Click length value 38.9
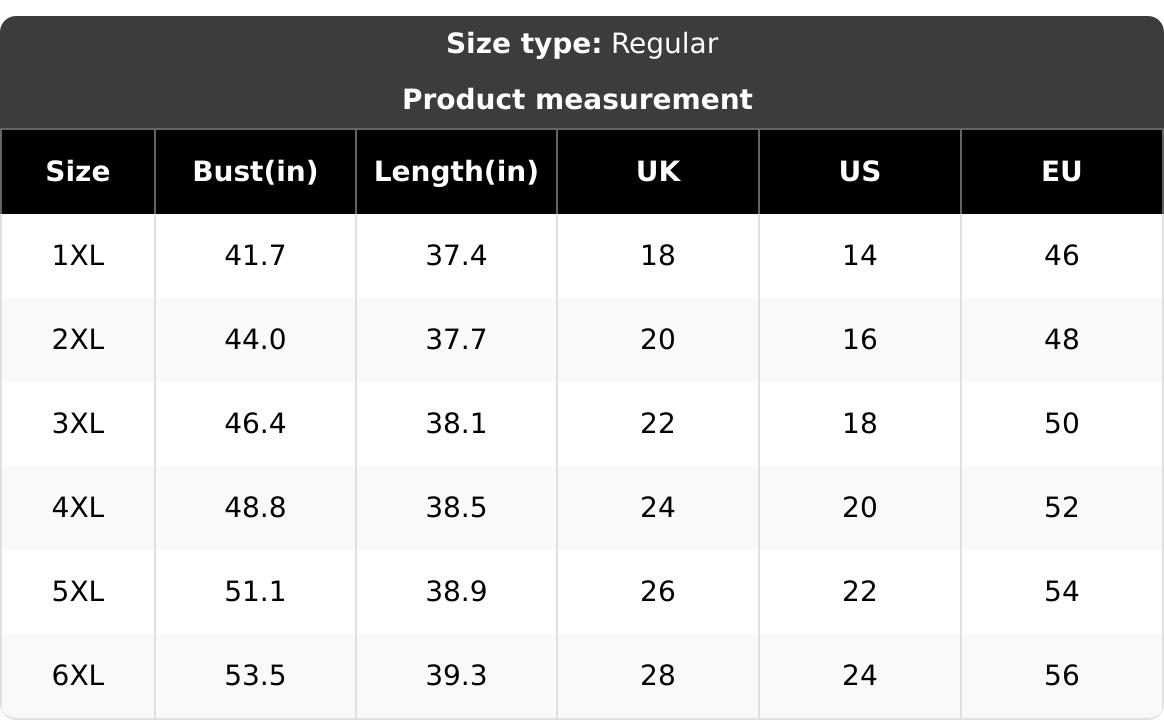The image size is (1164, 720). [457, 592]
